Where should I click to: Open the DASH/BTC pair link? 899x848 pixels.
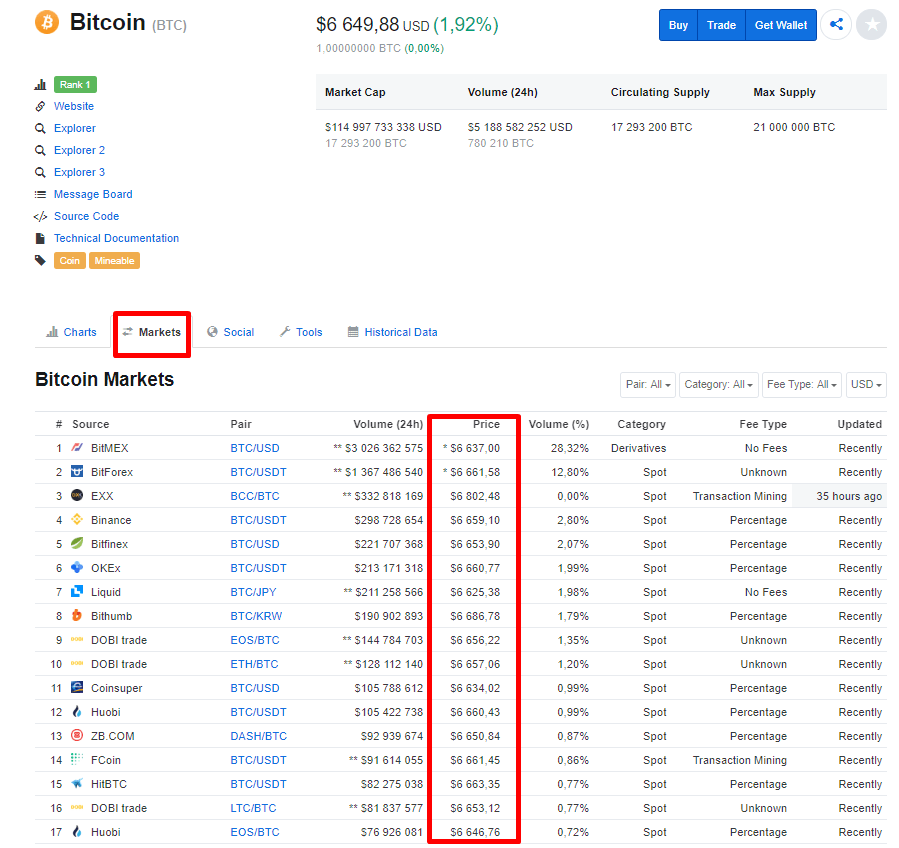click(x=259, y=736)
